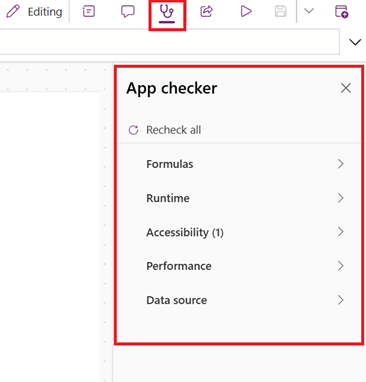Click the Editing pencil icon
The width and height of the screenshot is (366, 382).
click(13, 12)
